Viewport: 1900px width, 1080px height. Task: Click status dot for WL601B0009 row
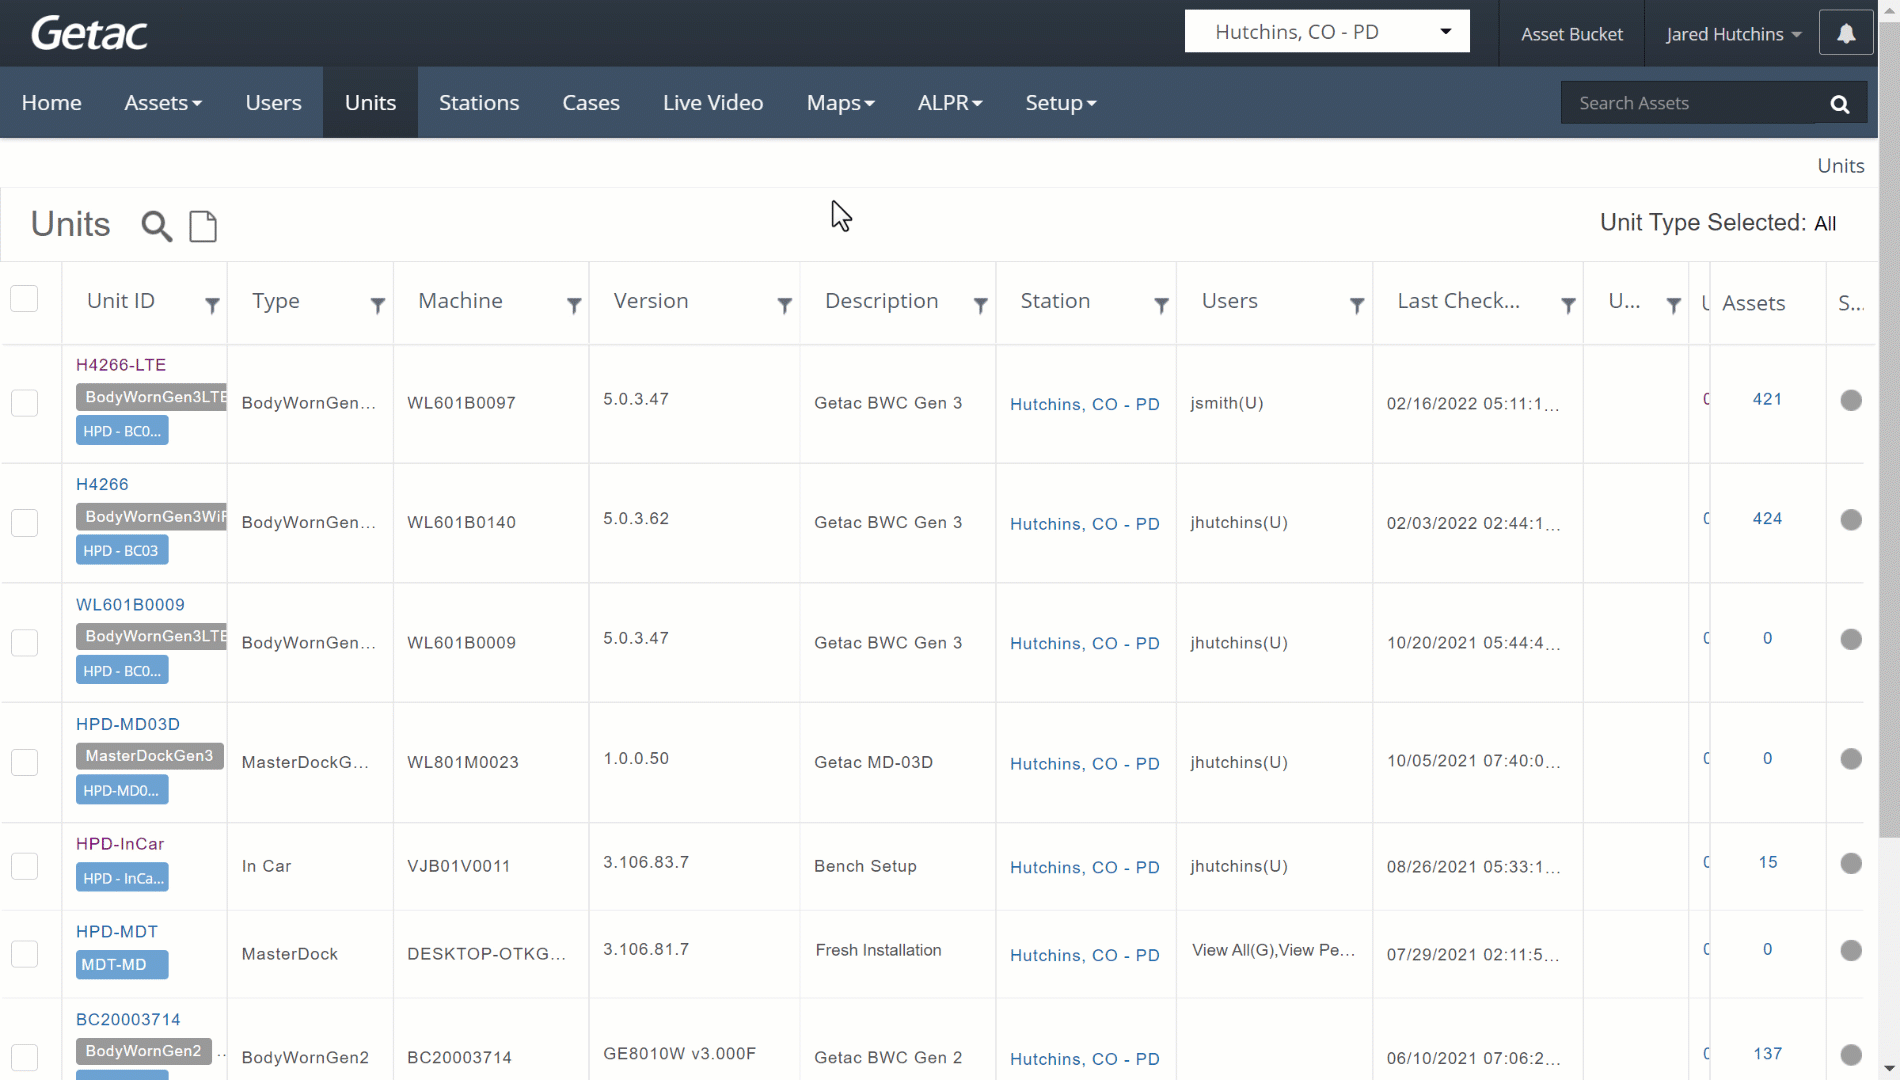click(1851, 639)
